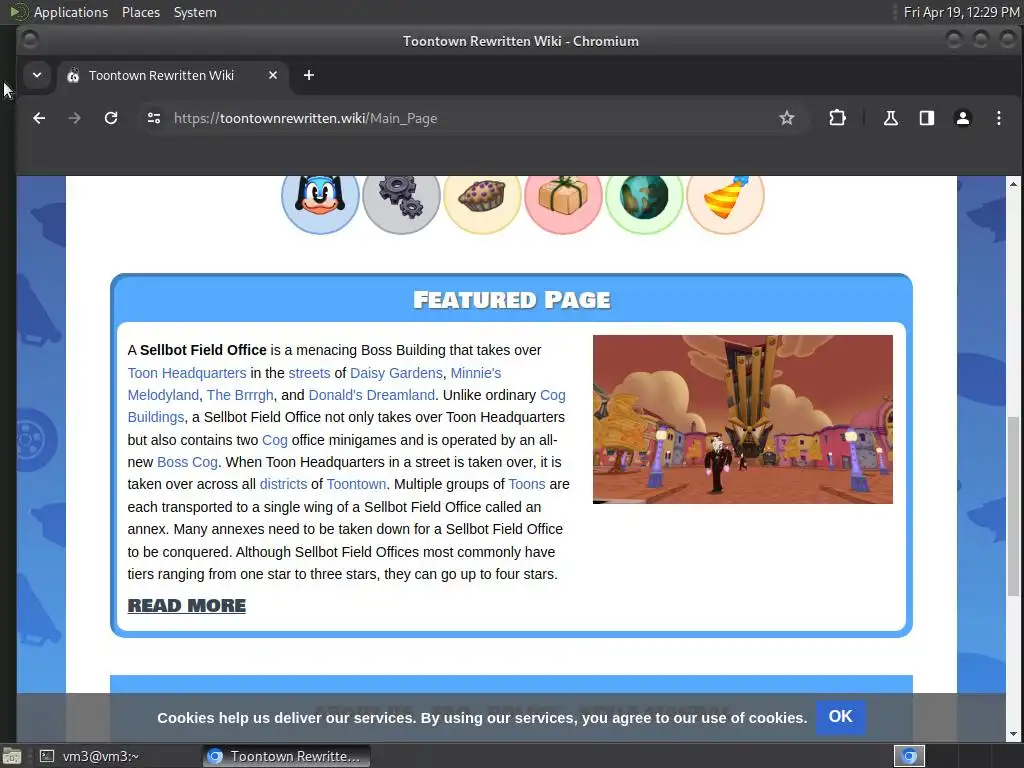This screenshot has height=768, width=1024.
Task: Click the Cog link before office minigames
Action: [275, 440]
